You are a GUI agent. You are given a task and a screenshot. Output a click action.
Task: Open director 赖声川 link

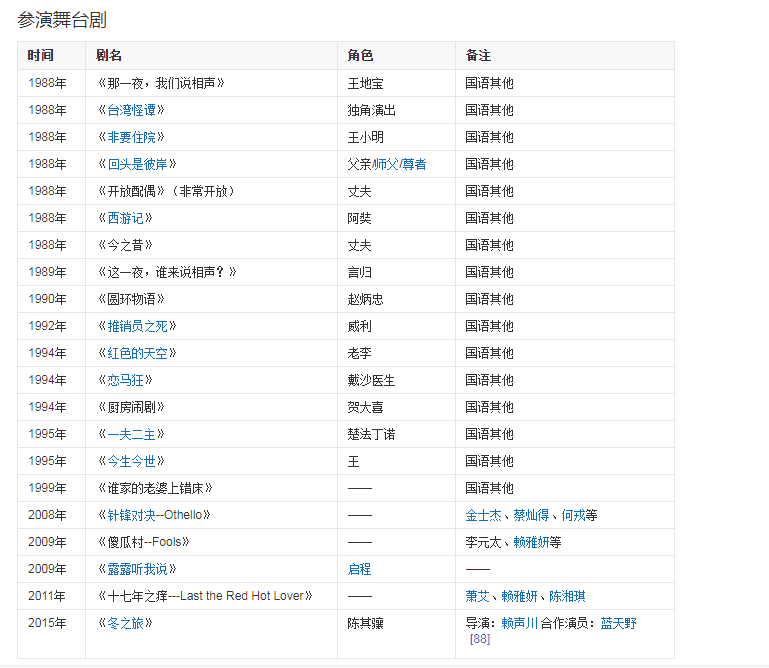tap(519, 623)
